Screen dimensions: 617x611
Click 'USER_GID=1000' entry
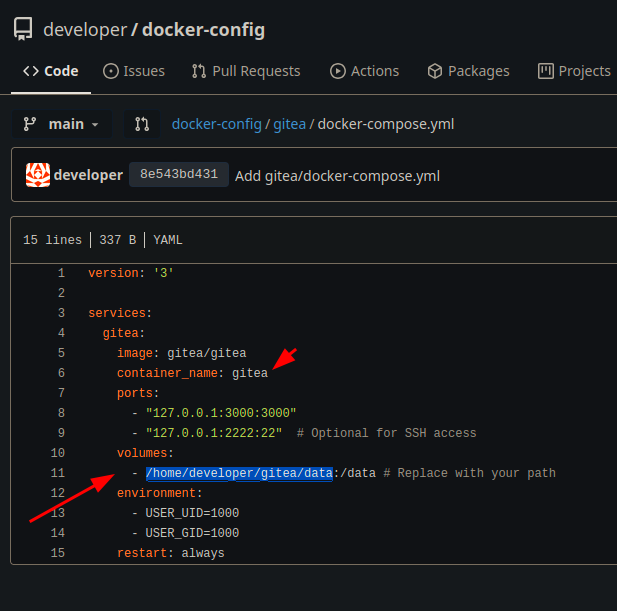point(192,533)
